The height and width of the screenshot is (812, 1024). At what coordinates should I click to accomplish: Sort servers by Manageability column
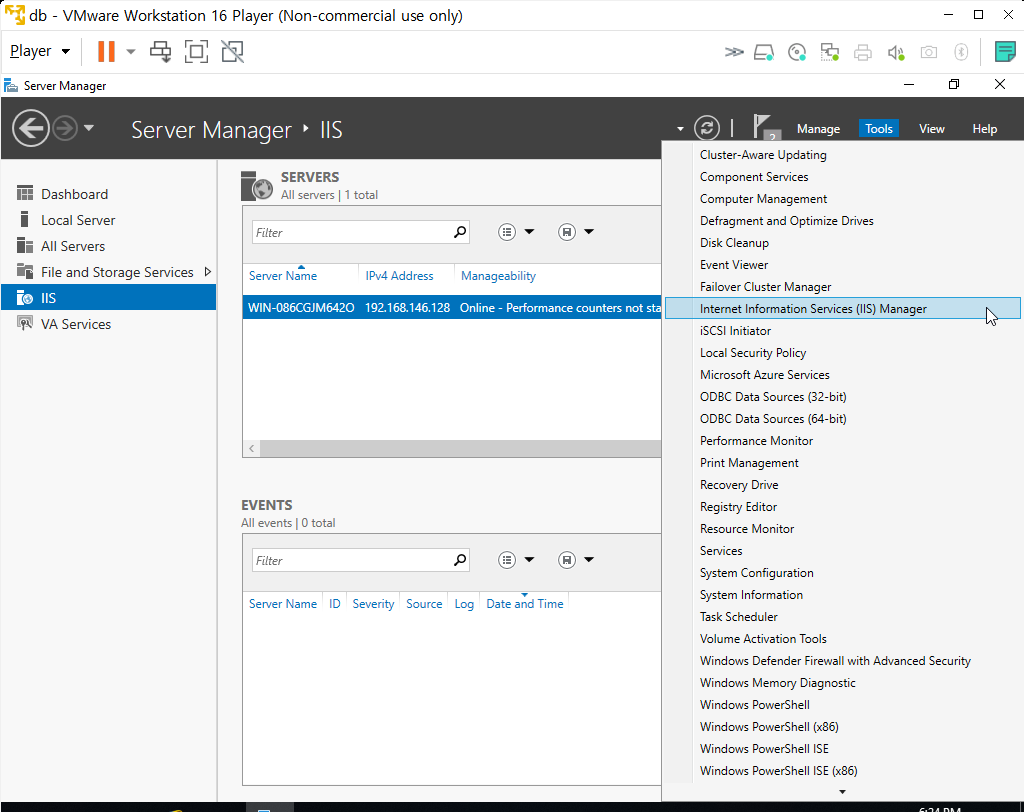pos(498,276)
